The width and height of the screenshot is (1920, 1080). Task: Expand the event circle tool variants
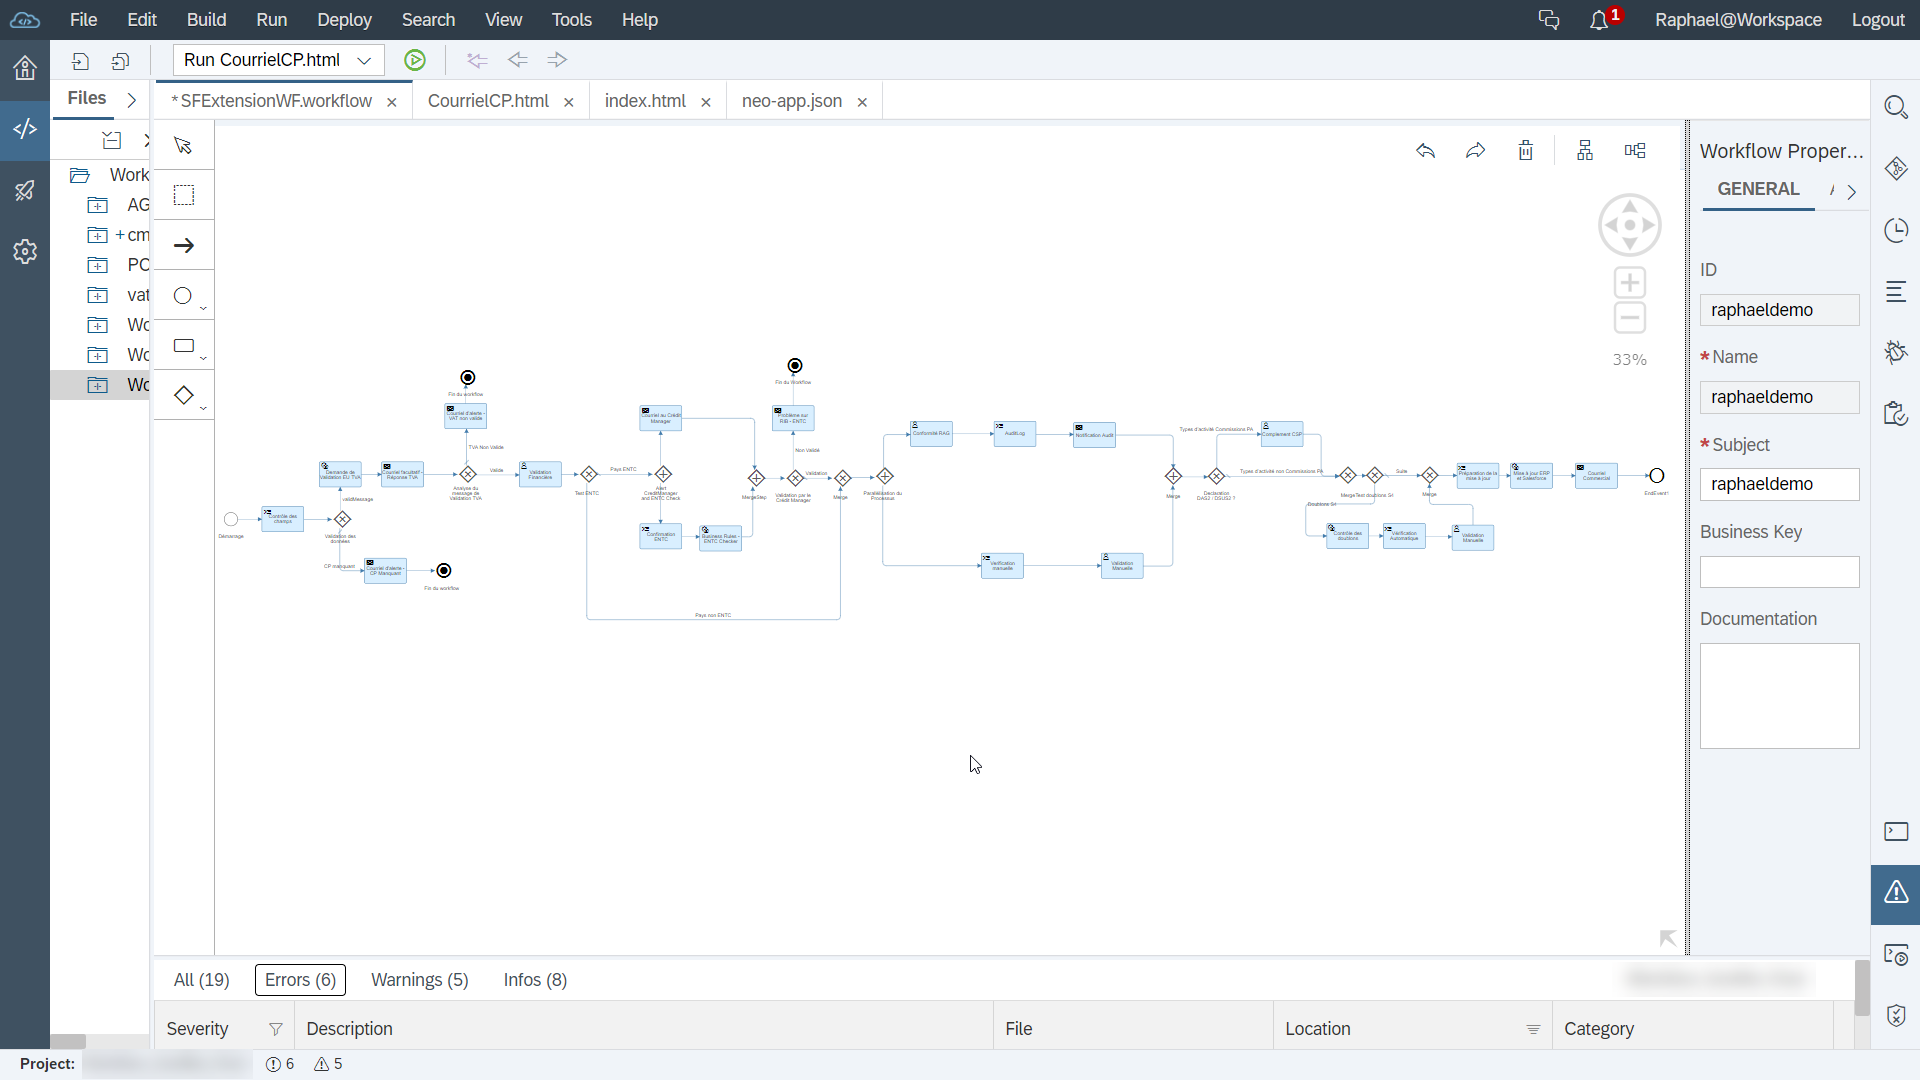click(x=203, y=307)
